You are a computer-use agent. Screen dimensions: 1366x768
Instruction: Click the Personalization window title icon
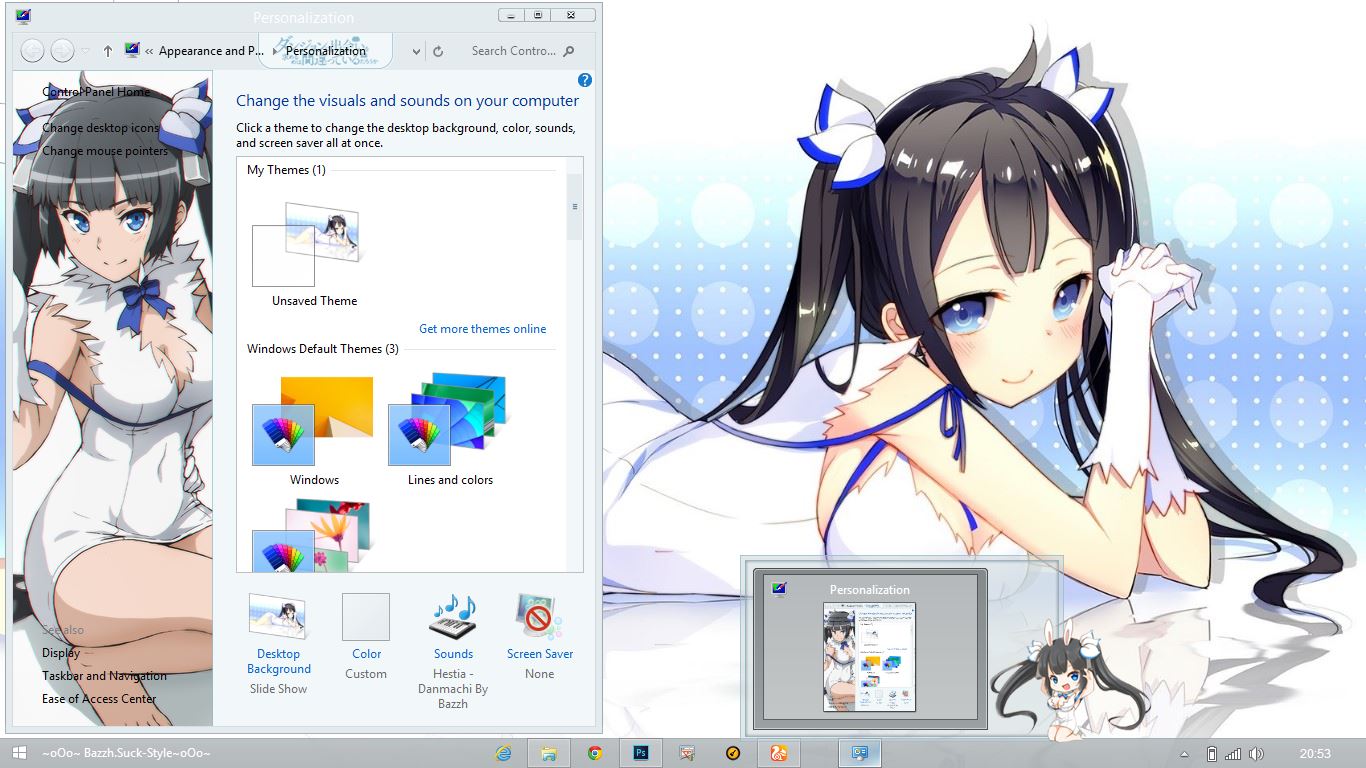23,16
